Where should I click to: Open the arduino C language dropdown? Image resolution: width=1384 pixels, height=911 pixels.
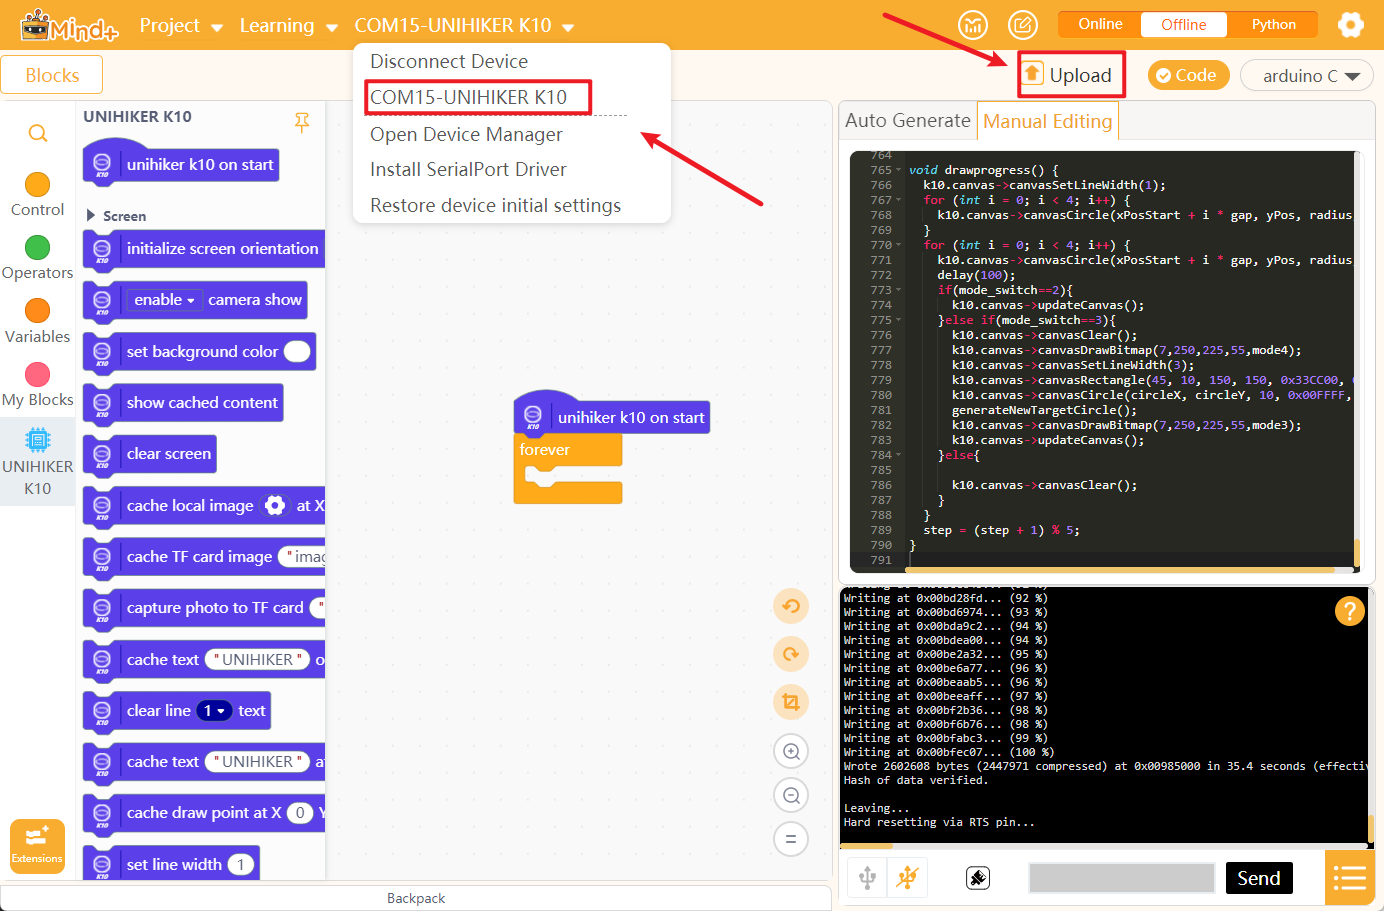(x=1307, y=75)
